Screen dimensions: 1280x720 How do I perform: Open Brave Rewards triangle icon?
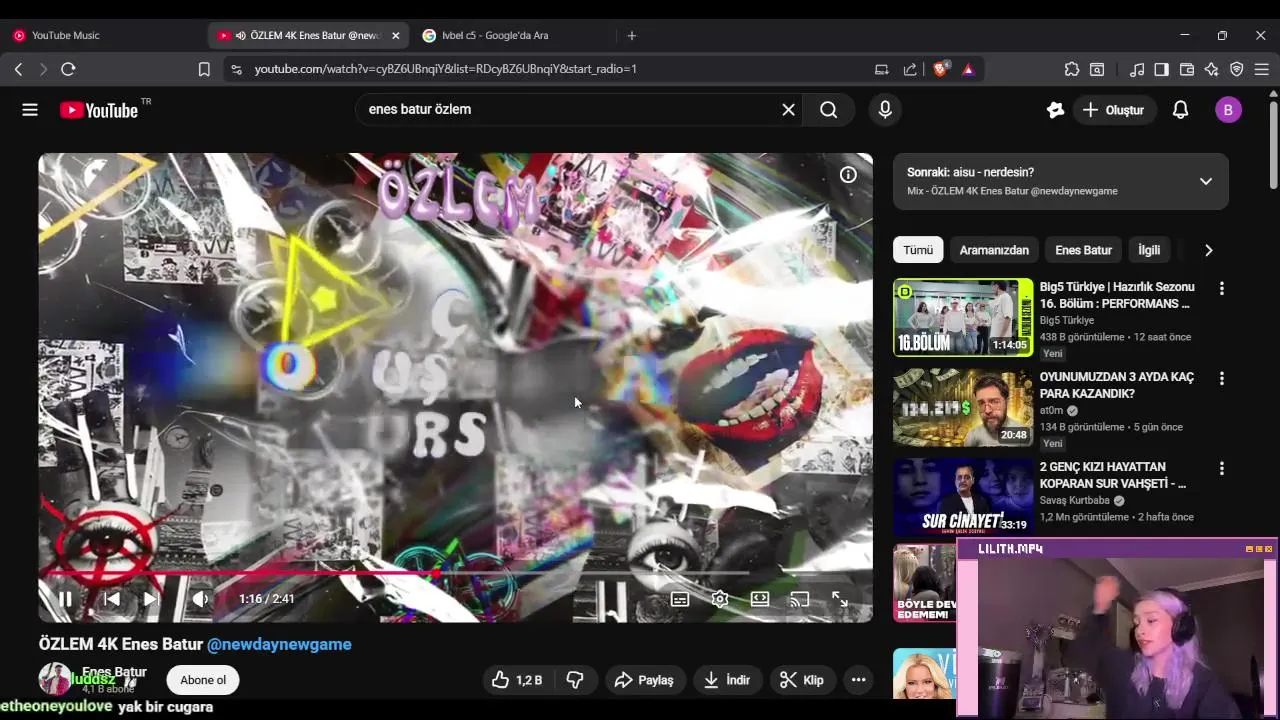[968, 69]
